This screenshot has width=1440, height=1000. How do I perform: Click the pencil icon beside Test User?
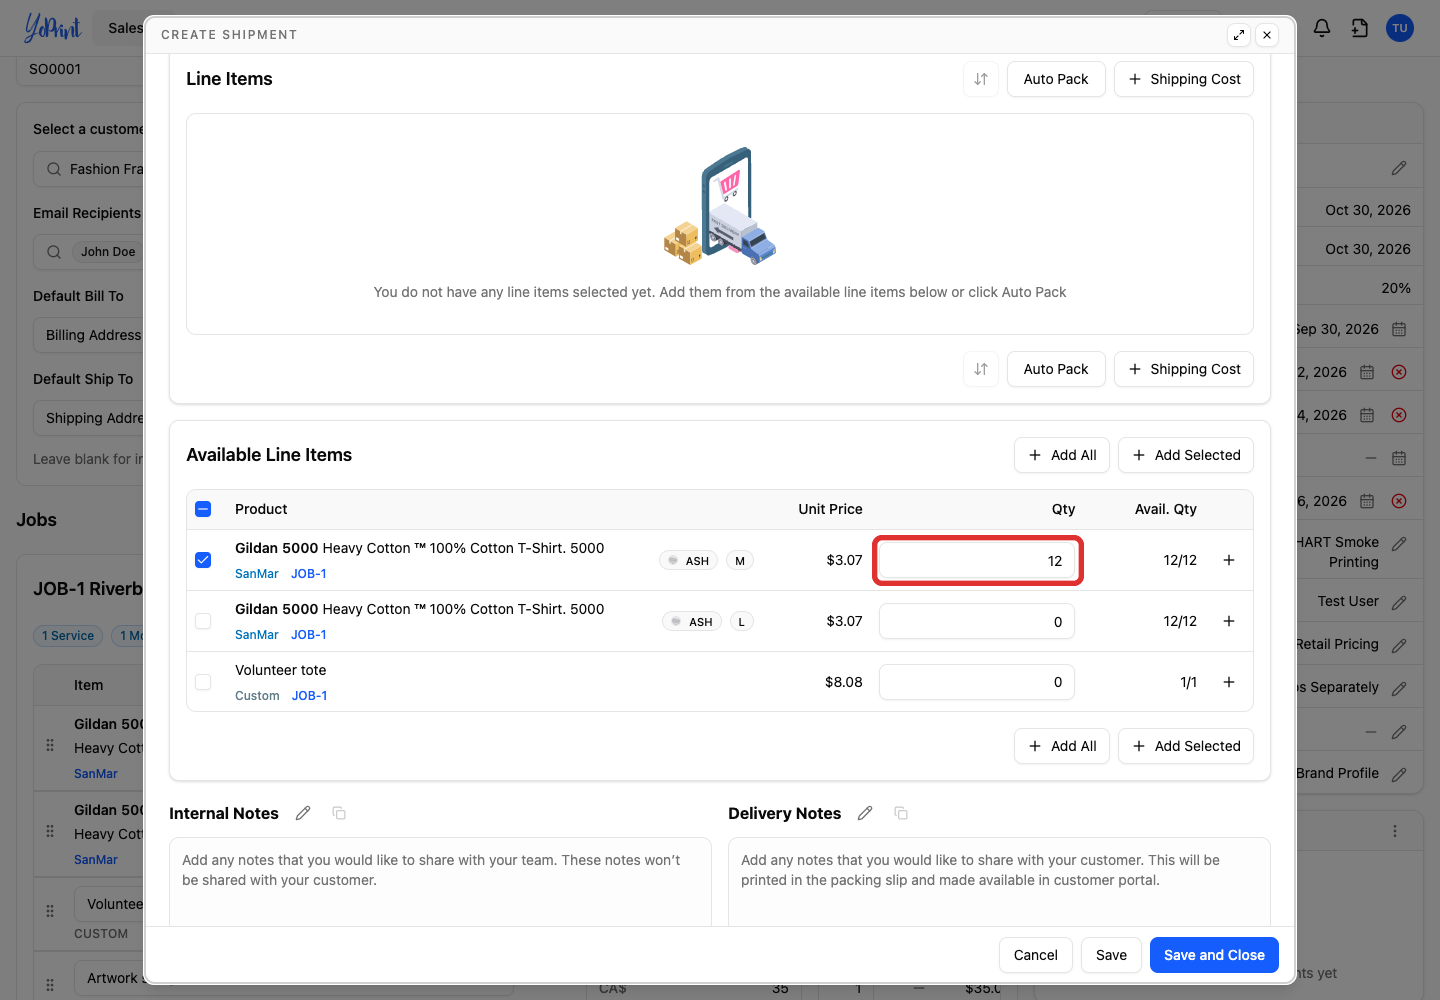pos(1399,602)
